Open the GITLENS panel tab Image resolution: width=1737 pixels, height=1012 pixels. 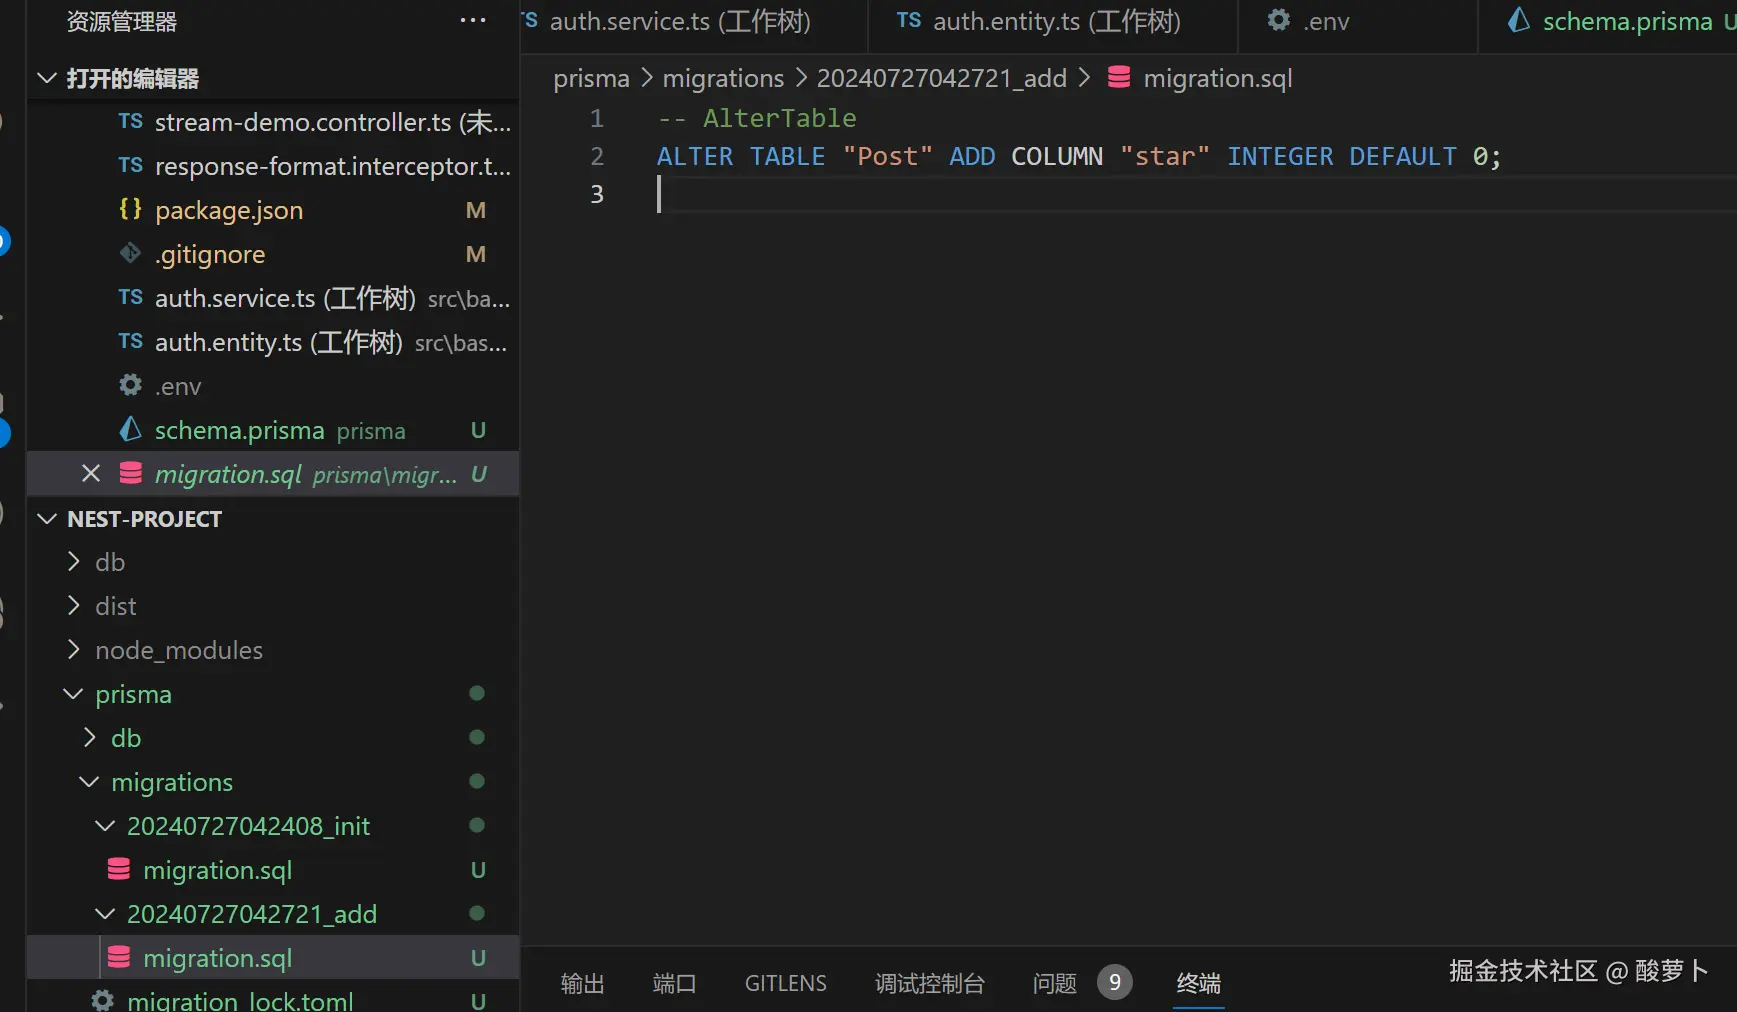point(786,983)
